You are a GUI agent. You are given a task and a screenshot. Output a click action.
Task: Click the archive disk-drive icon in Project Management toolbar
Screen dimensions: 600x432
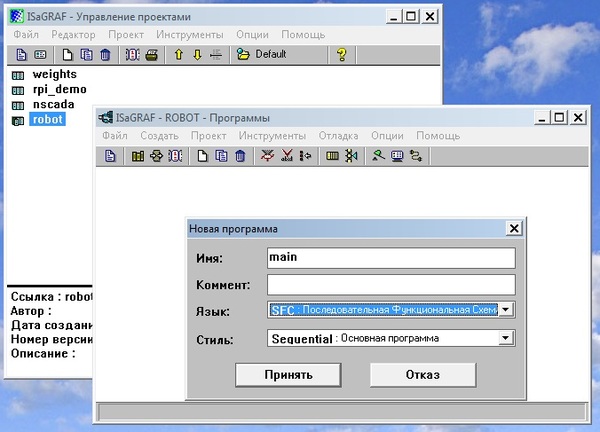coord(152,55)
